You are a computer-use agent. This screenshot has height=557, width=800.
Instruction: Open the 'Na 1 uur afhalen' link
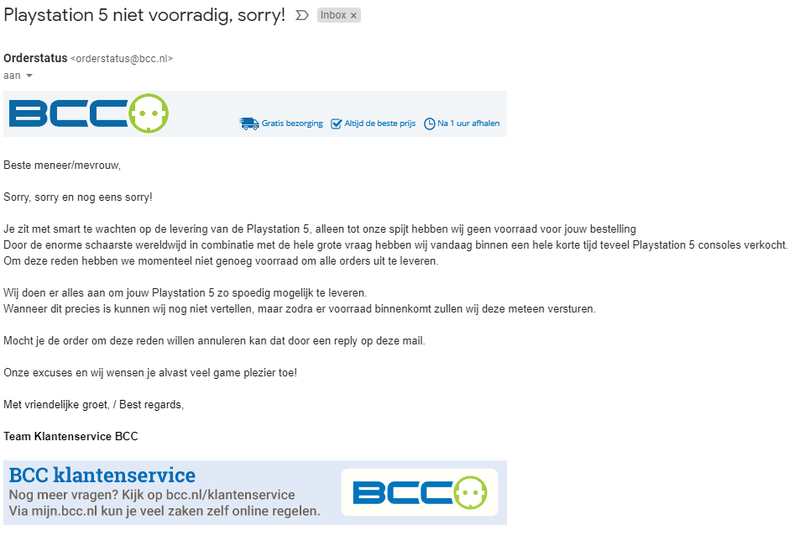coord(468,124)
